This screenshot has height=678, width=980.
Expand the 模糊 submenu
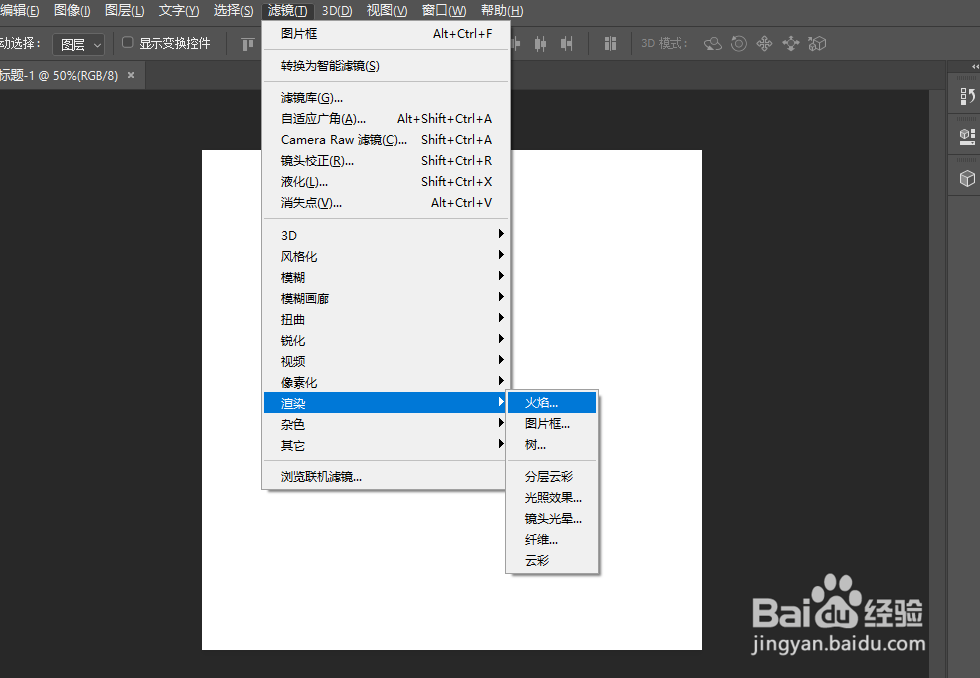(386, 277)
